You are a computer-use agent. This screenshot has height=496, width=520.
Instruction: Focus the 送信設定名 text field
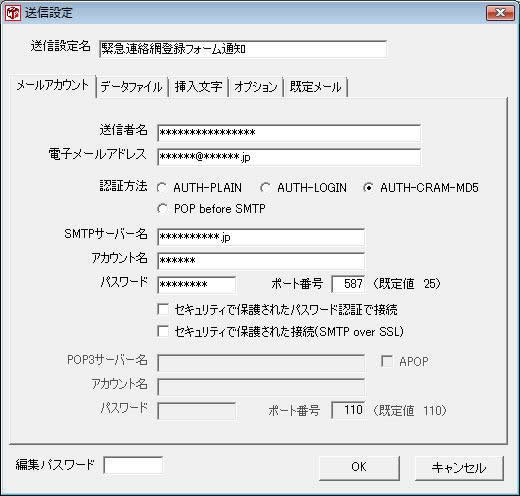pyautogui.click(x=243, y=49)
